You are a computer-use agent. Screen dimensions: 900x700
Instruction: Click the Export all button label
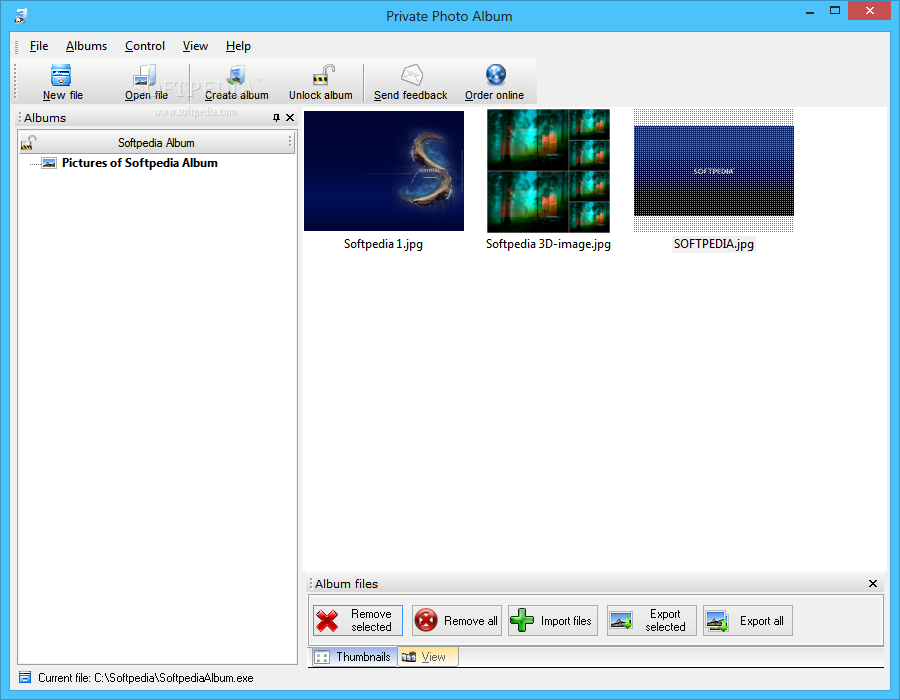(x=762, y=621)
